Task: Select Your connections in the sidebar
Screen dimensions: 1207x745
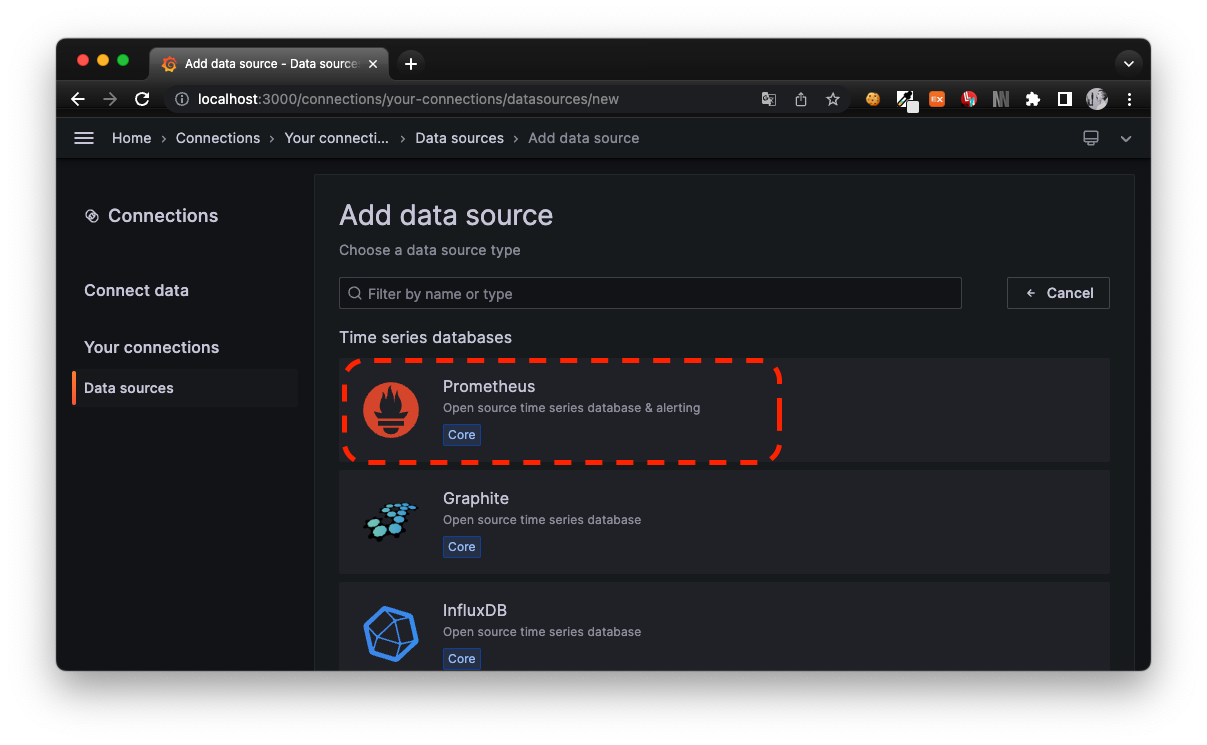Action: (x=152, y=347)
